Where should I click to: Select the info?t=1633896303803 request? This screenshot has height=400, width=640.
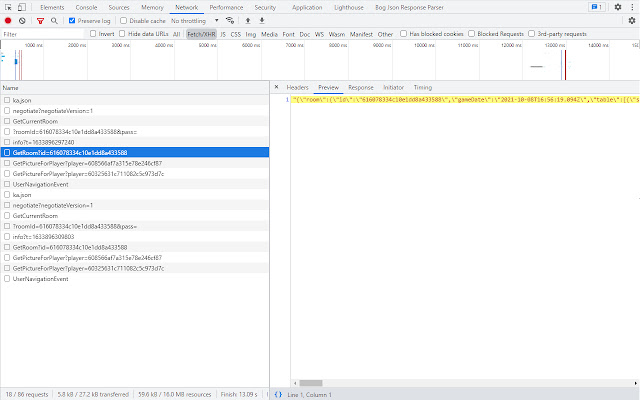click(x=135, y=237)
